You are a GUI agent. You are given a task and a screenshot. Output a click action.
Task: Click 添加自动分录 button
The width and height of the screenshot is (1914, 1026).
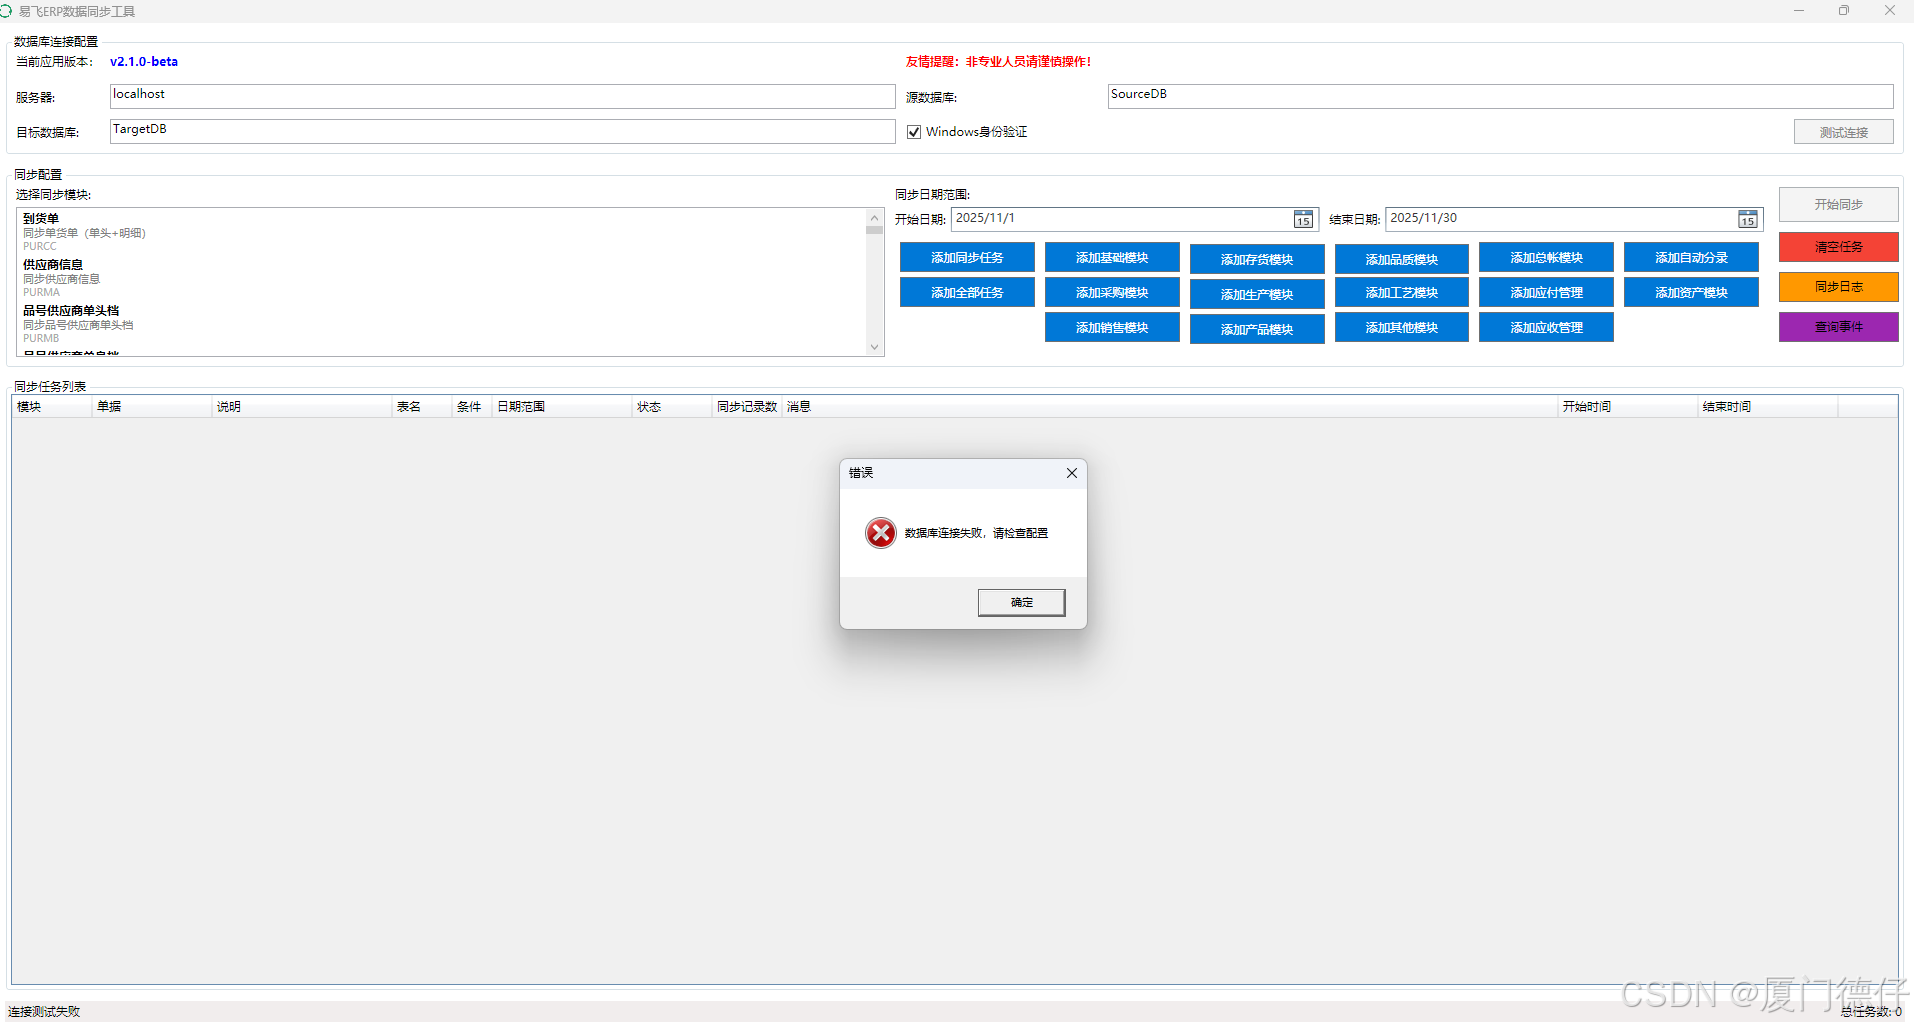click(1691, 258)
